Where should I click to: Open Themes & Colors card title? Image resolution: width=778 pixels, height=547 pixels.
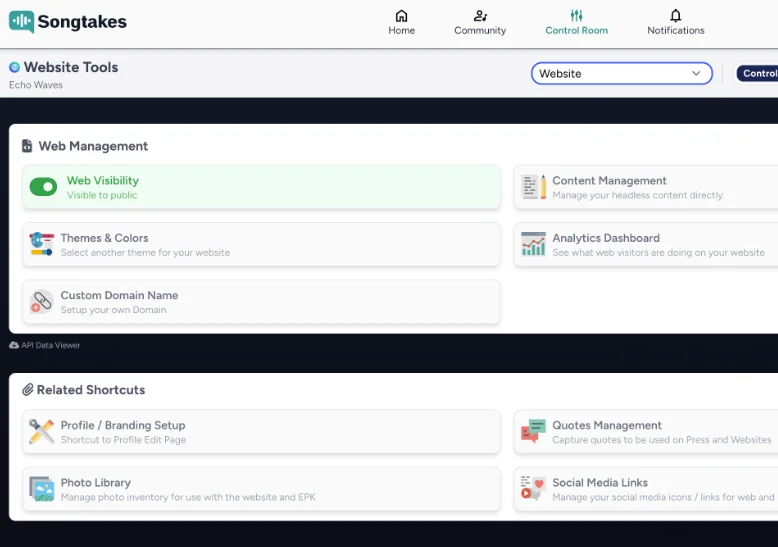[104, 238]
